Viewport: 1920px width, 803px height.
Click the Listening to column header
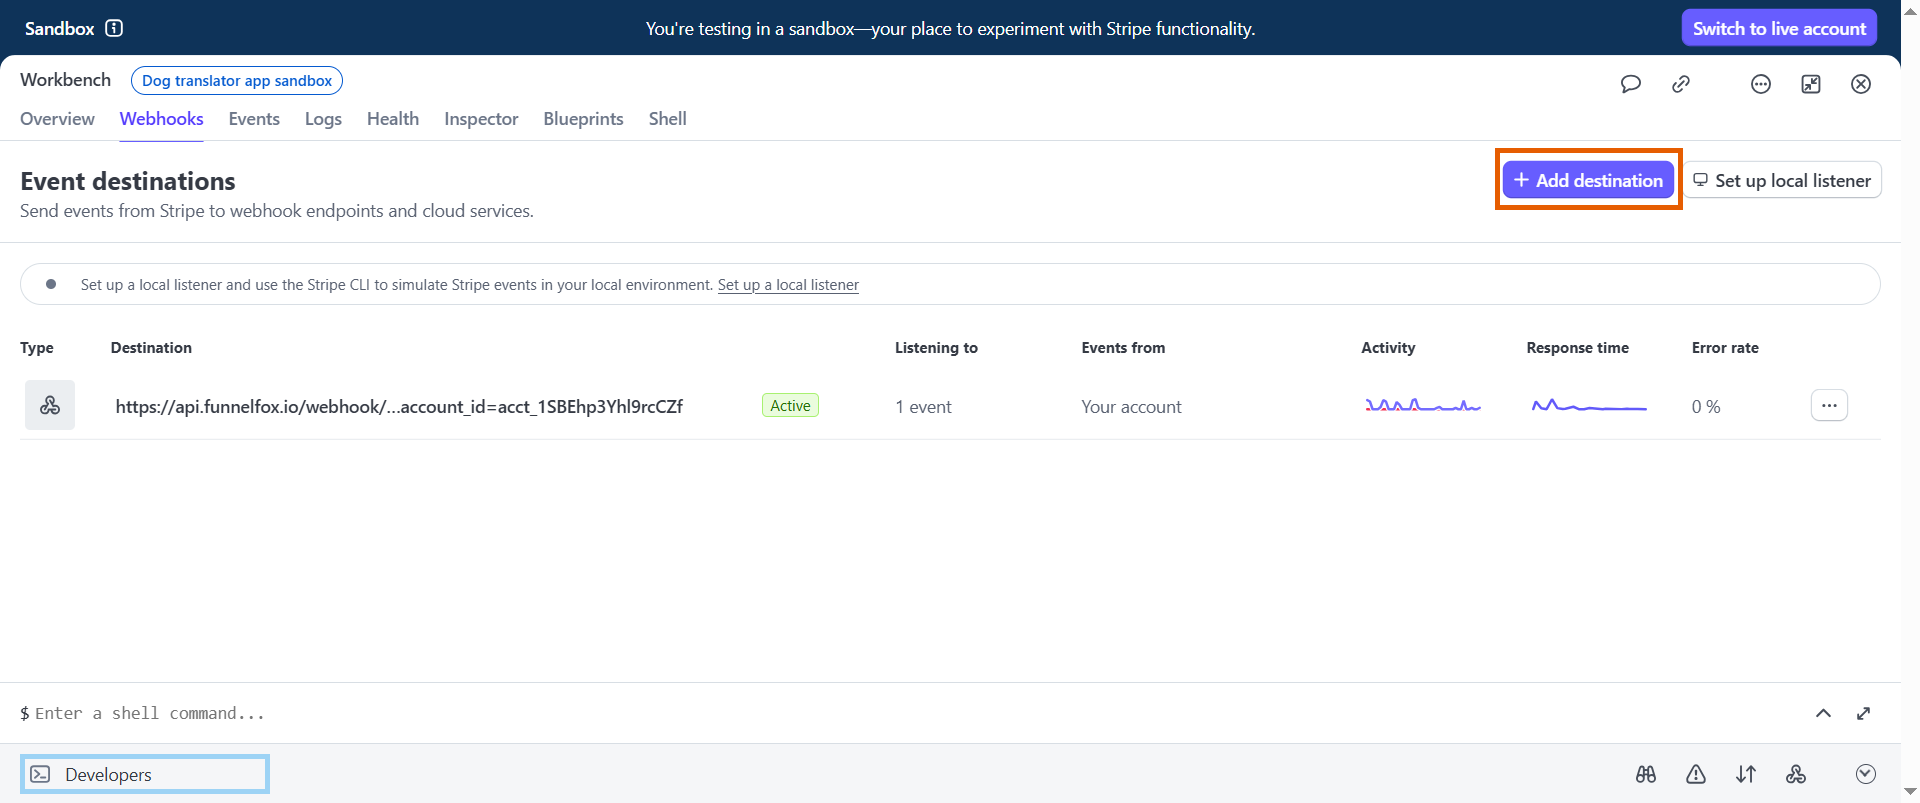[x=936, y=348]
